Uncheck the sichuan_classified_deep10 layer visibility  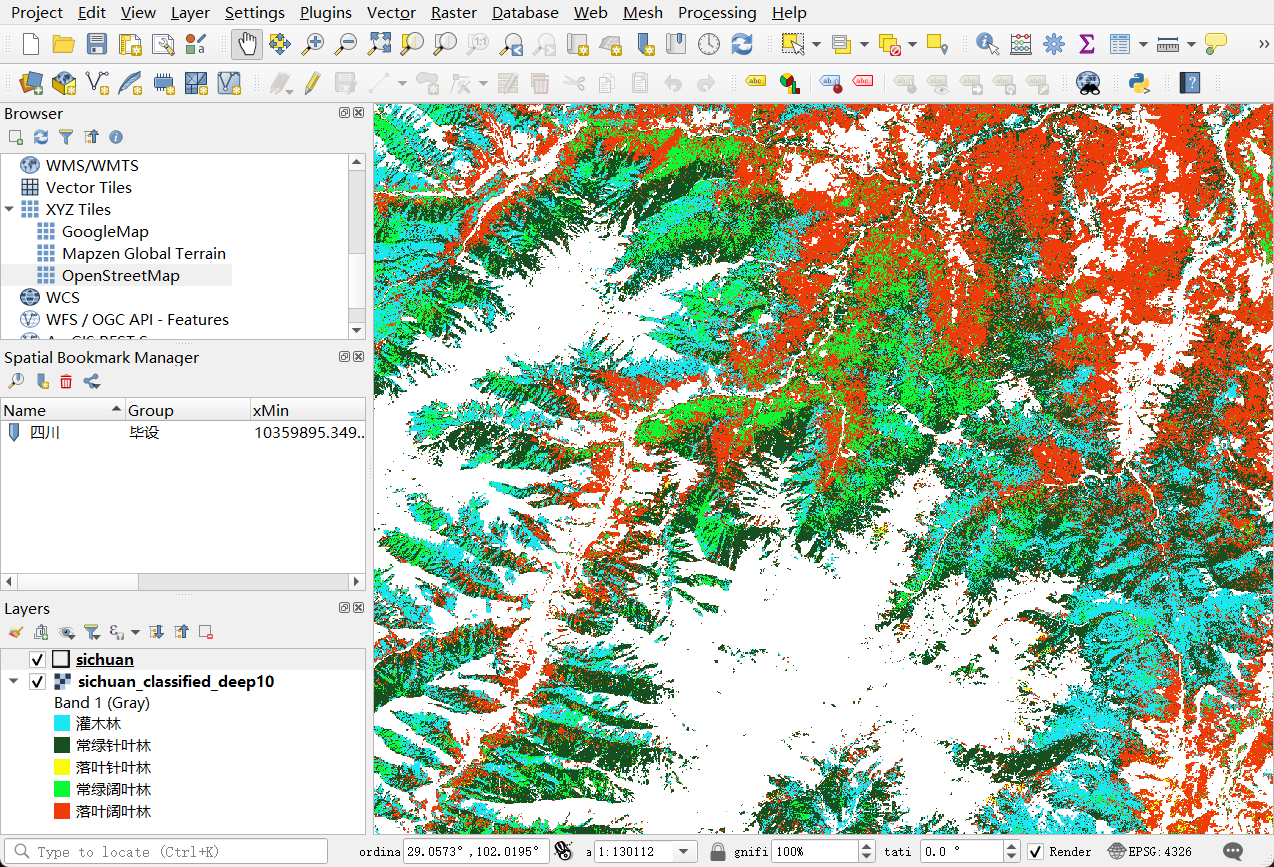coord(37,681)
